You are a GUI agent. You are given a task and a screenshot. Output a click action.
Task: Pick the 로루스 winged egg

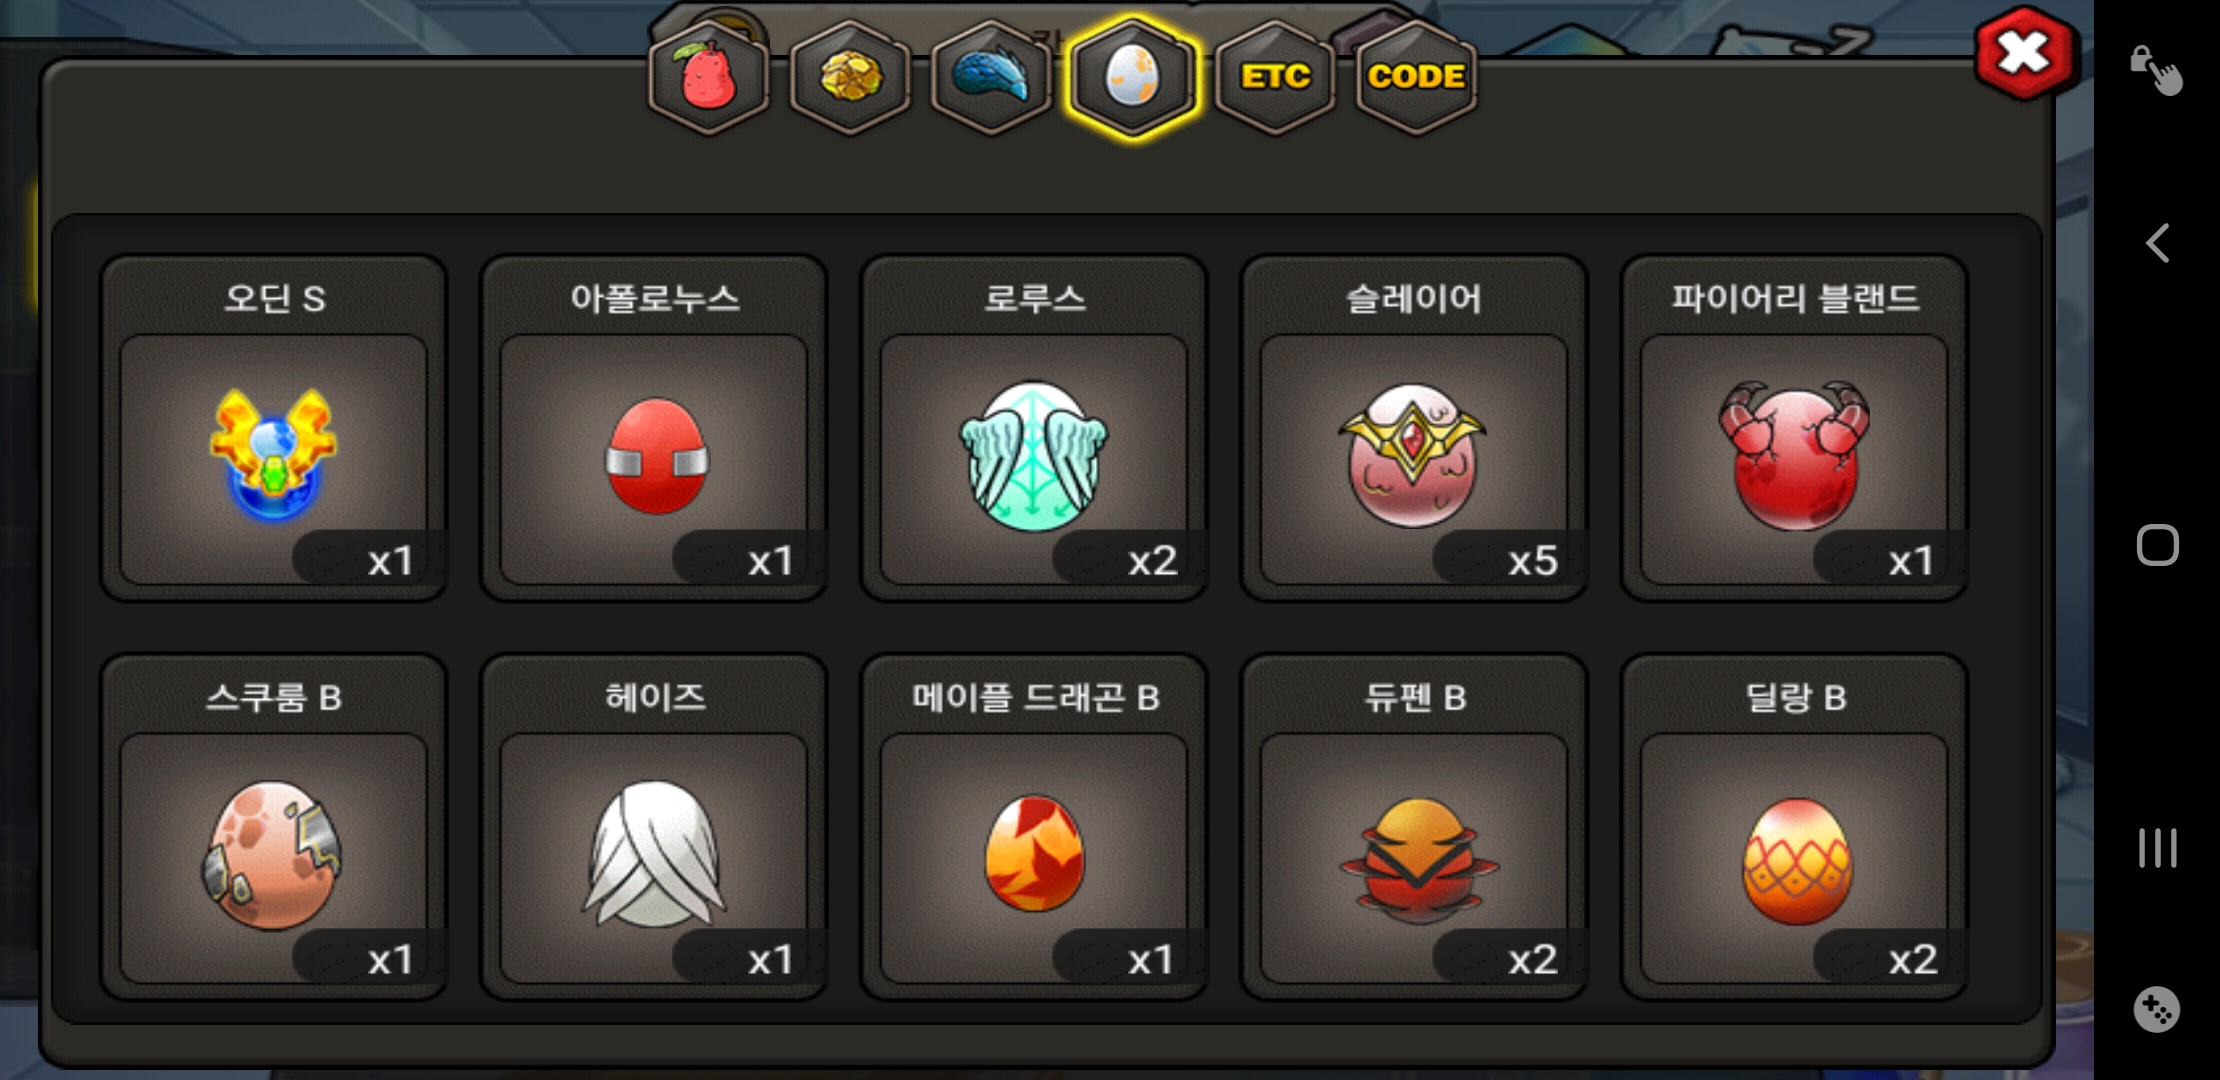point(1034,428)
